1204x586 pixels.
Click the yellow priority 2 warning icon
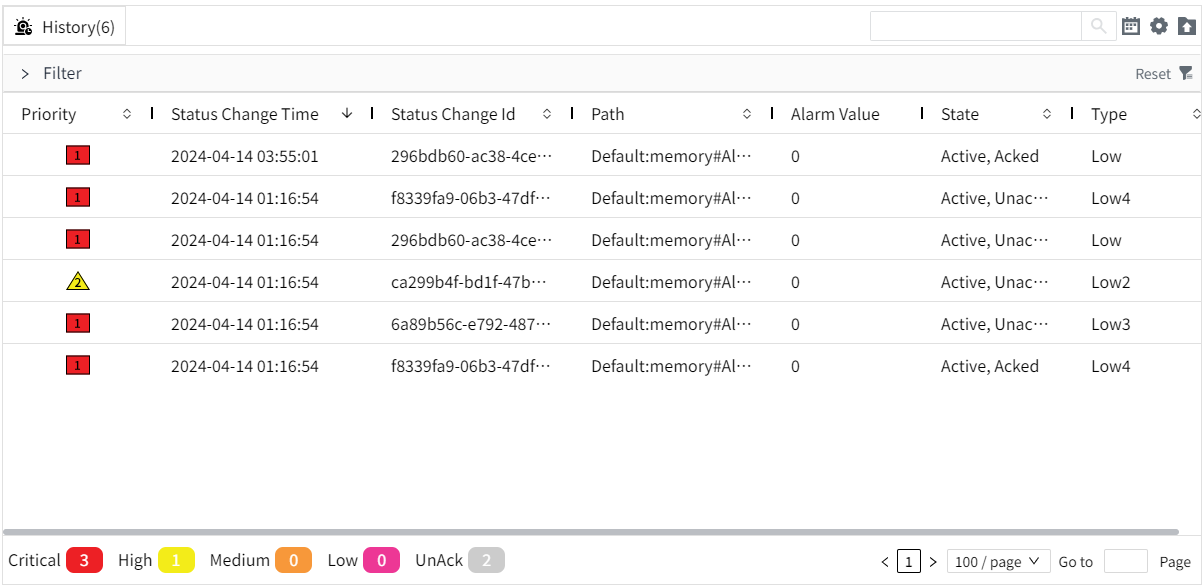pyautogui.click(x=78, y=282)
